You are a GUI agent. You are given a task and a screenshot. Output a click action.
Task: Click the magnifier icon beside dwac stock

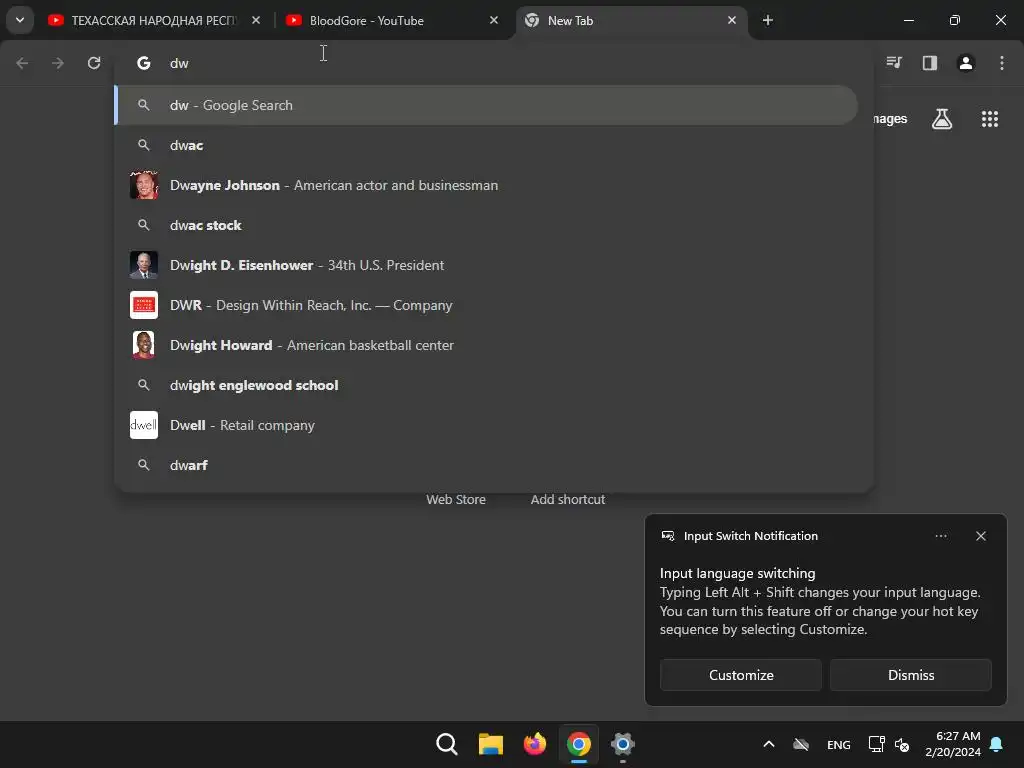pos(144,225)
